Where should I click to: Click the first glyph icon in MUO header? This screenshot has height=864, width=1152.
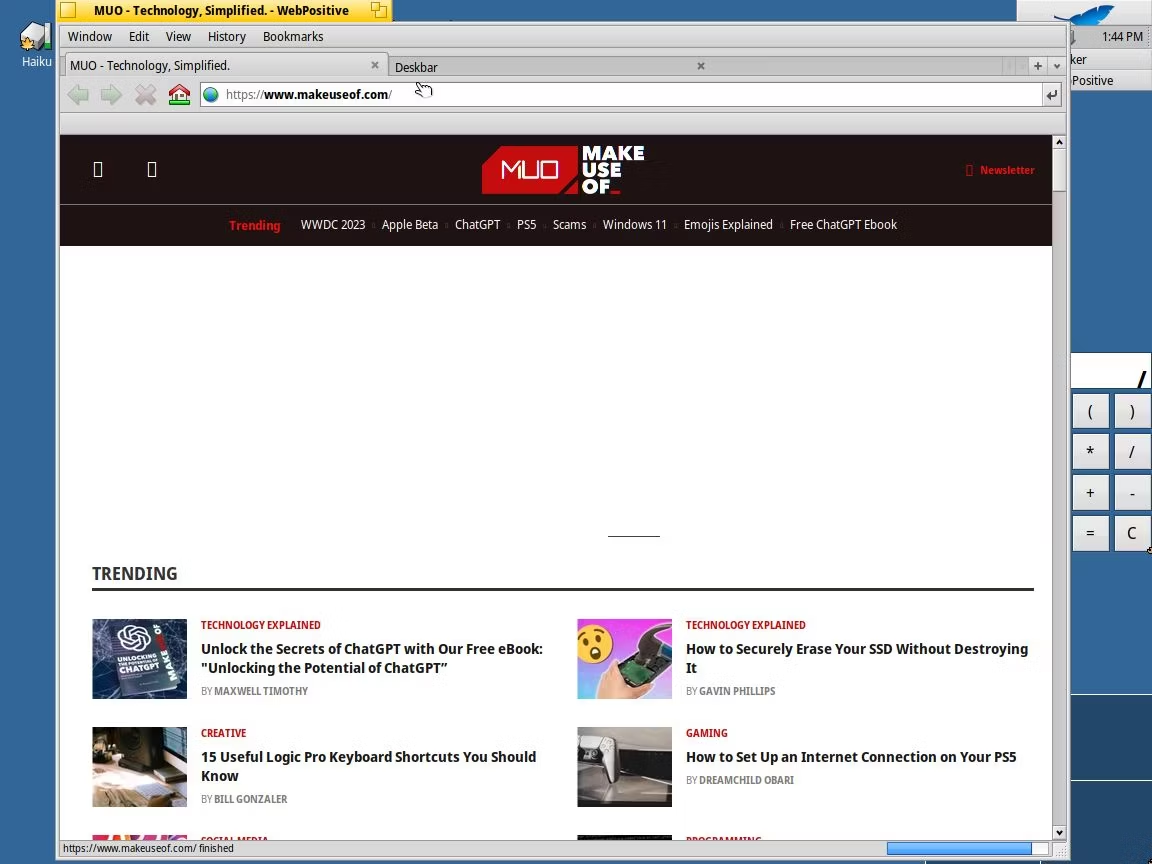(x=98, y=170)
